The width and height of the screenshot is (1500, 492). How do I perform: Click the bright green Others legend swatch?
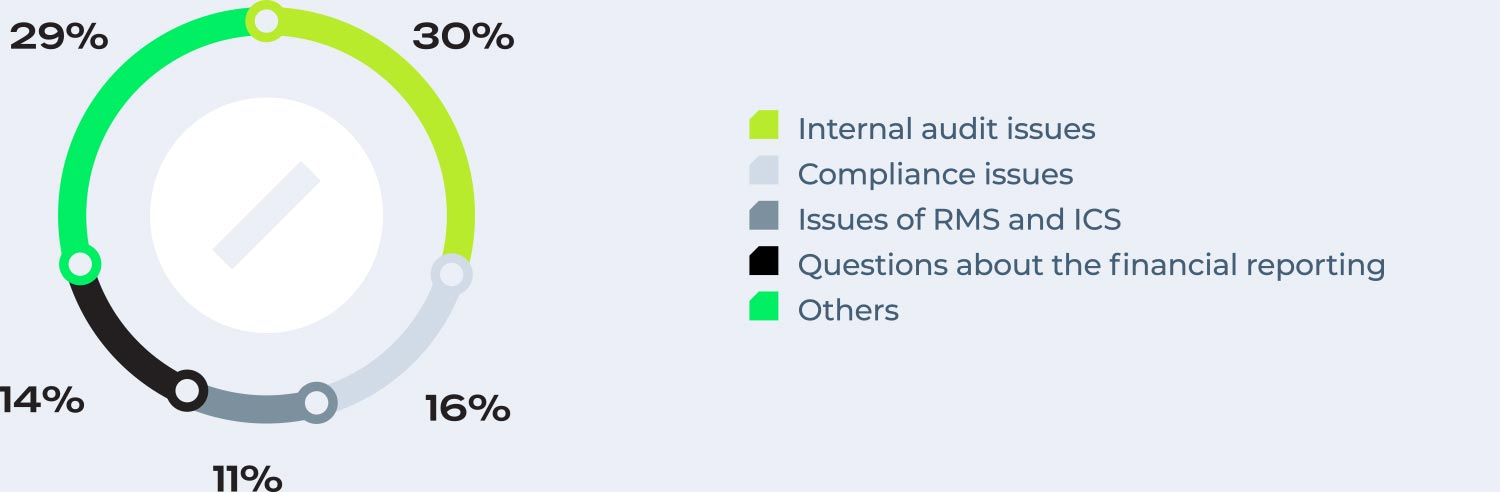(764, 306)
